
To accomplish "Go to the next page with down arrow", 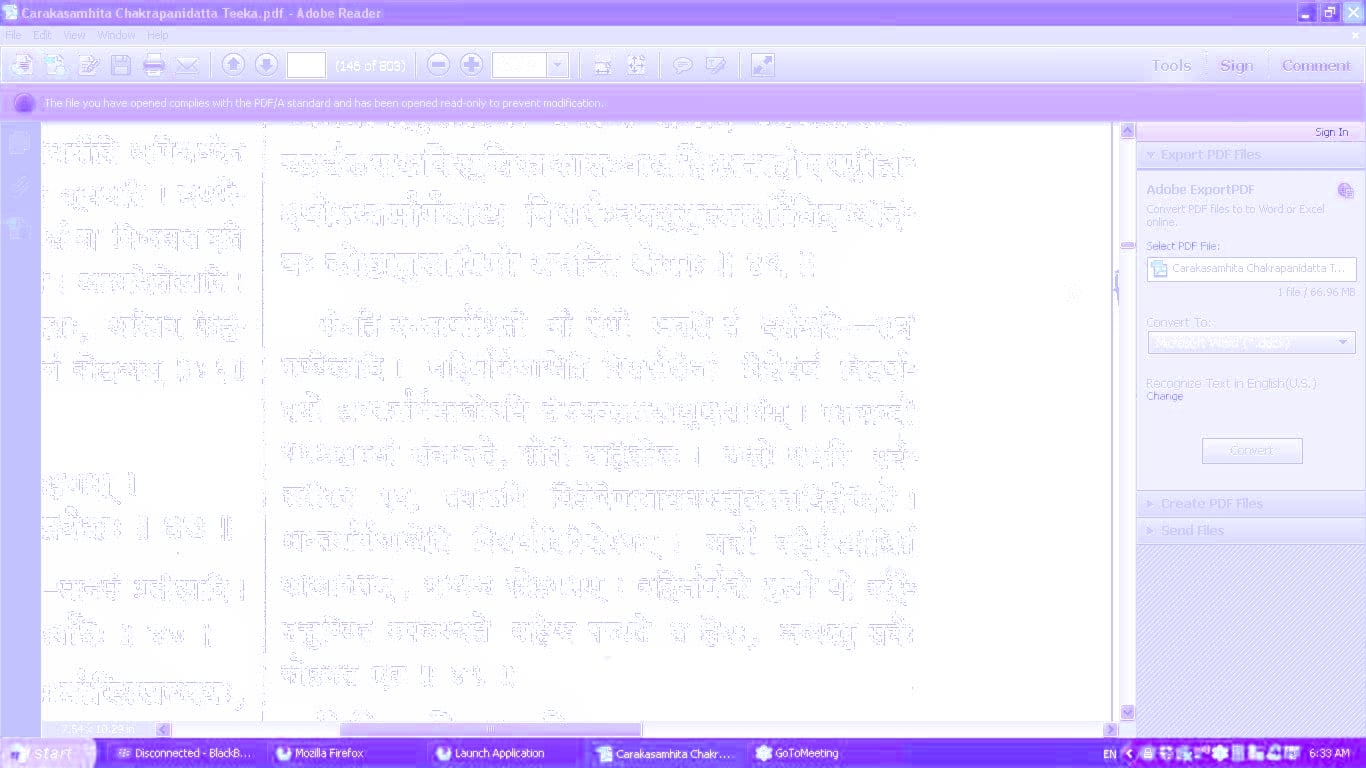I will click(266, 65).
